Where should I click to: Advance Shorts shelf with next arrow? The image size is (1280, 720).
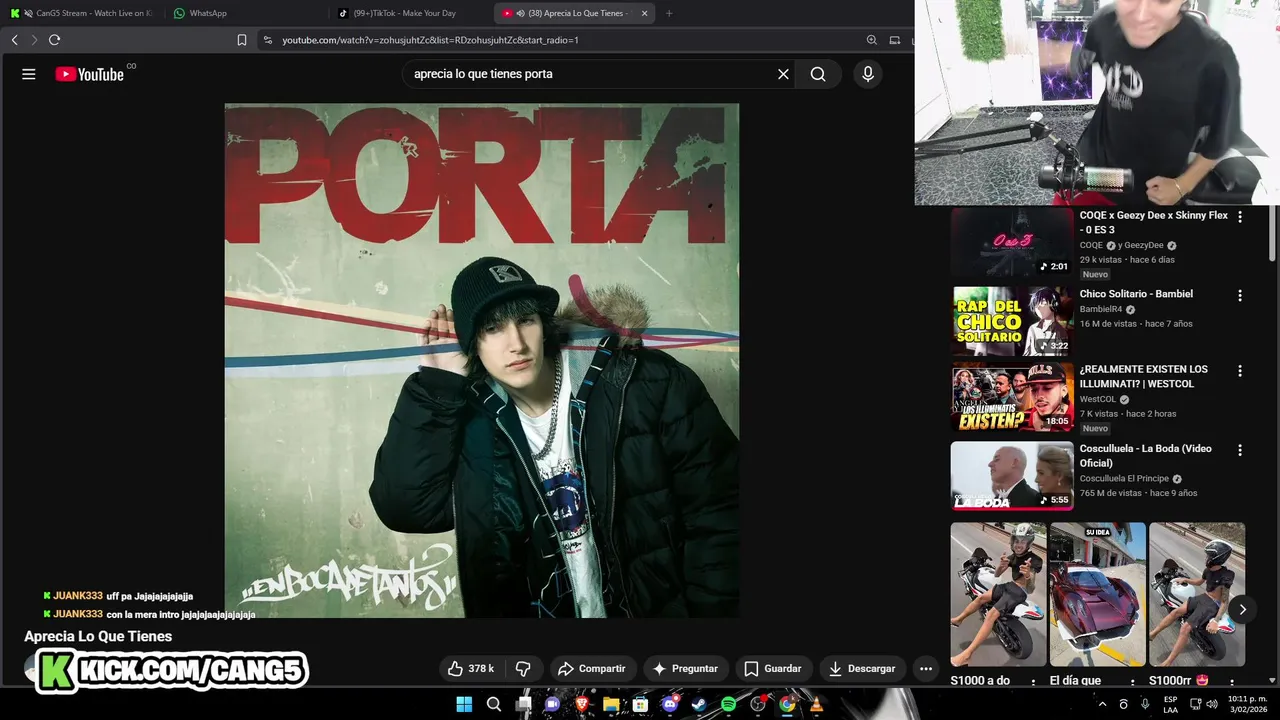1242,609
